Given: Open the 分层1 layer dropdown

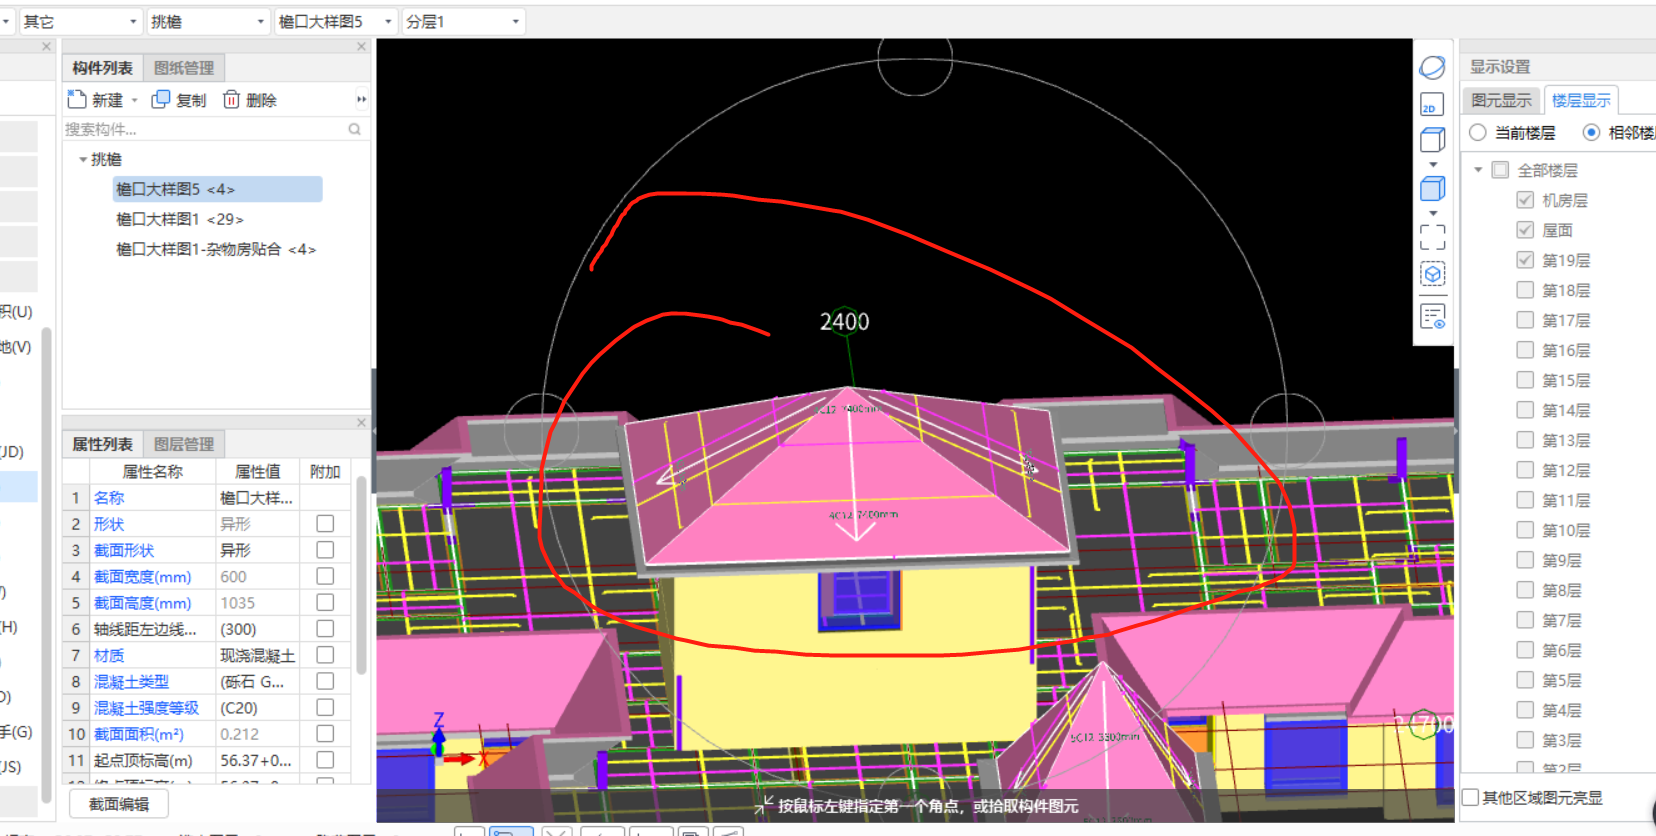Looking at the screenshot, I should click(x=464, y=21).
